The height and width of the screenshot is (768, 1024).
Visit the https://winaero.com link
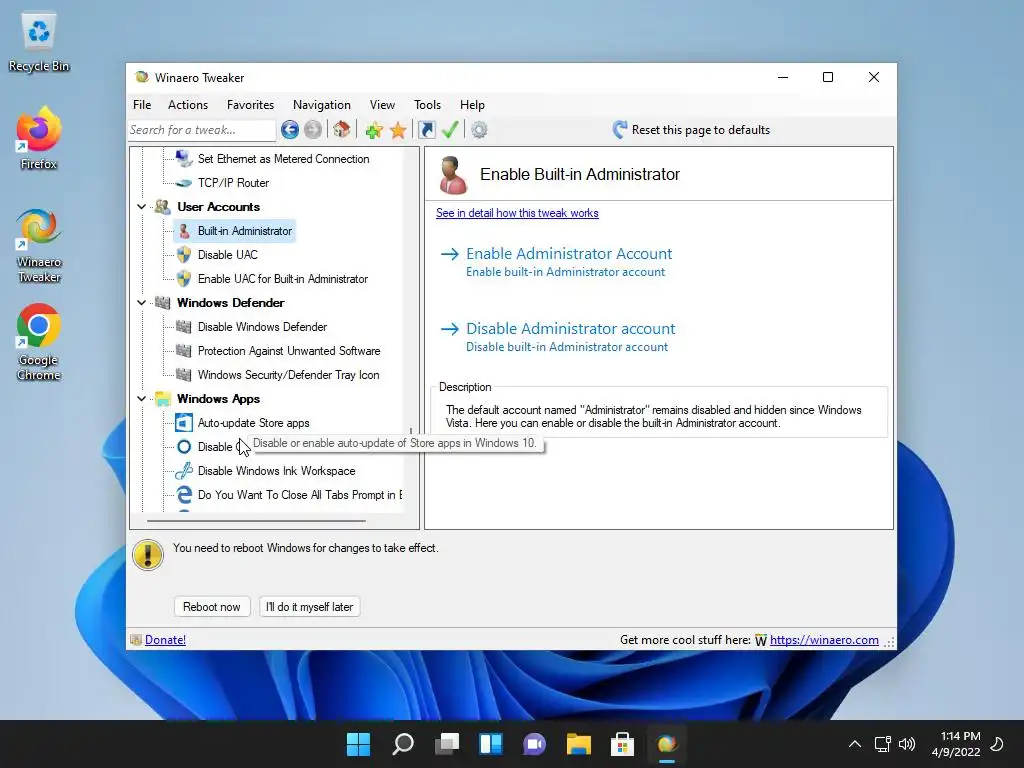click(824, 640)
